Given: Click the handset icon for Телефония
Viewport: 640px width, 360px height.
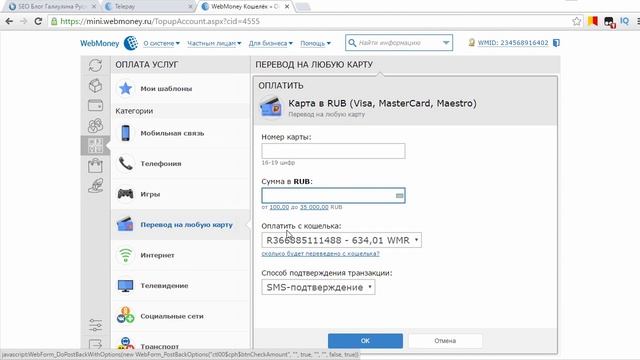Looking at the screenshot, I should click(x=125, y=163).
